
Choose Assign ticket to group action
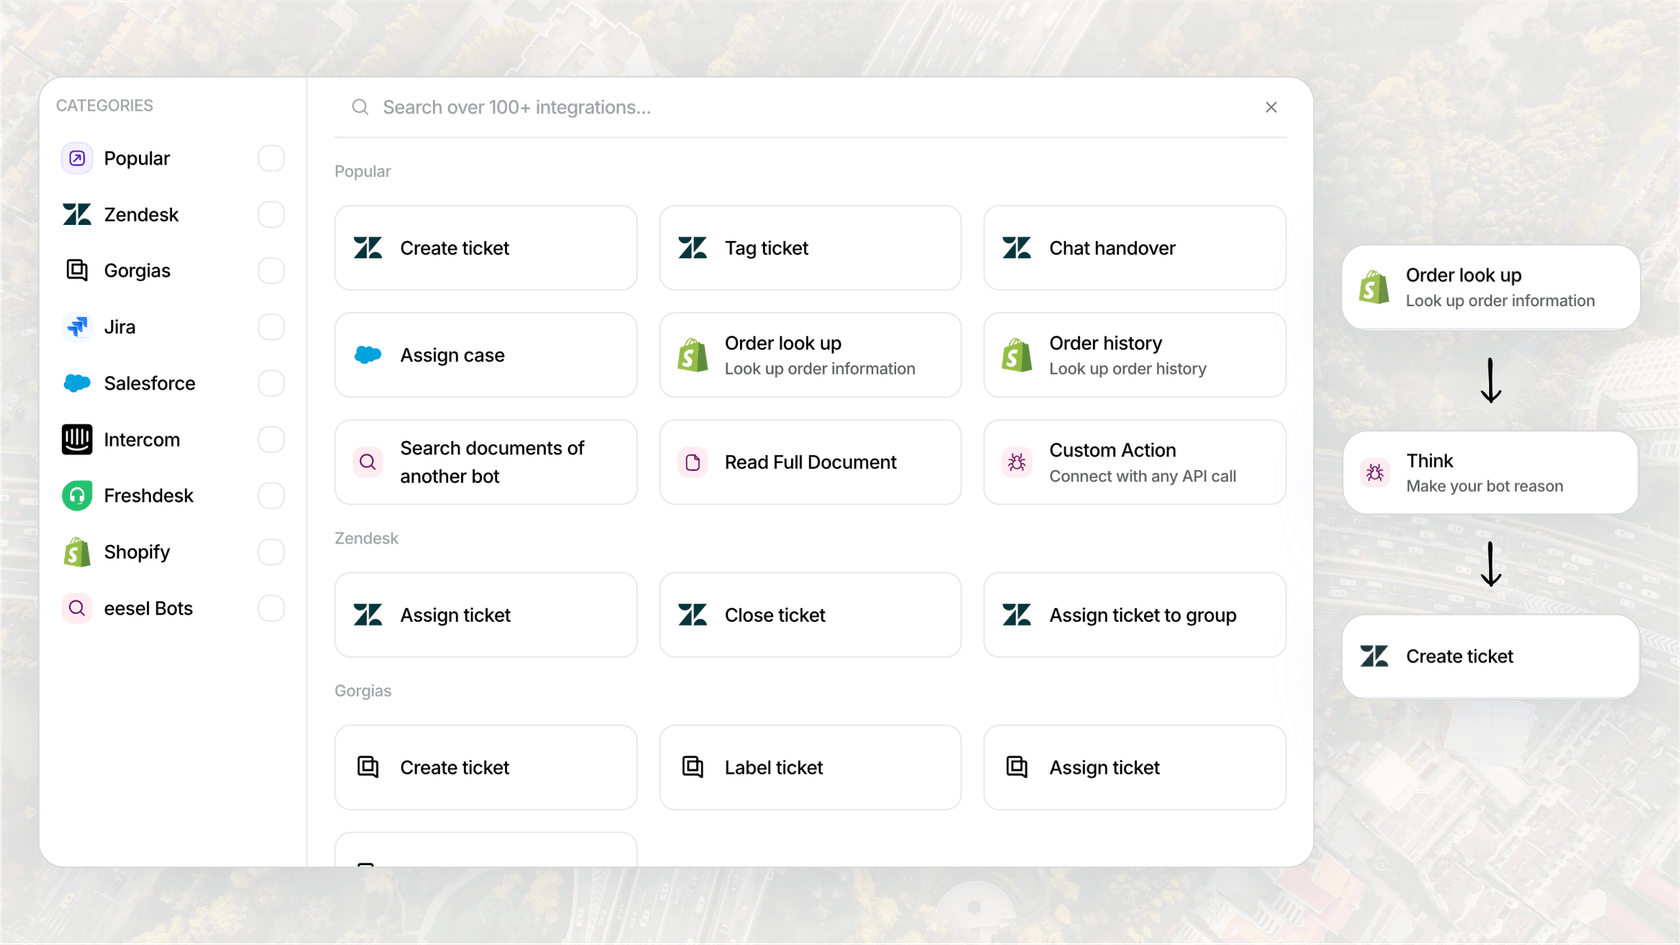coord(1134,615)
